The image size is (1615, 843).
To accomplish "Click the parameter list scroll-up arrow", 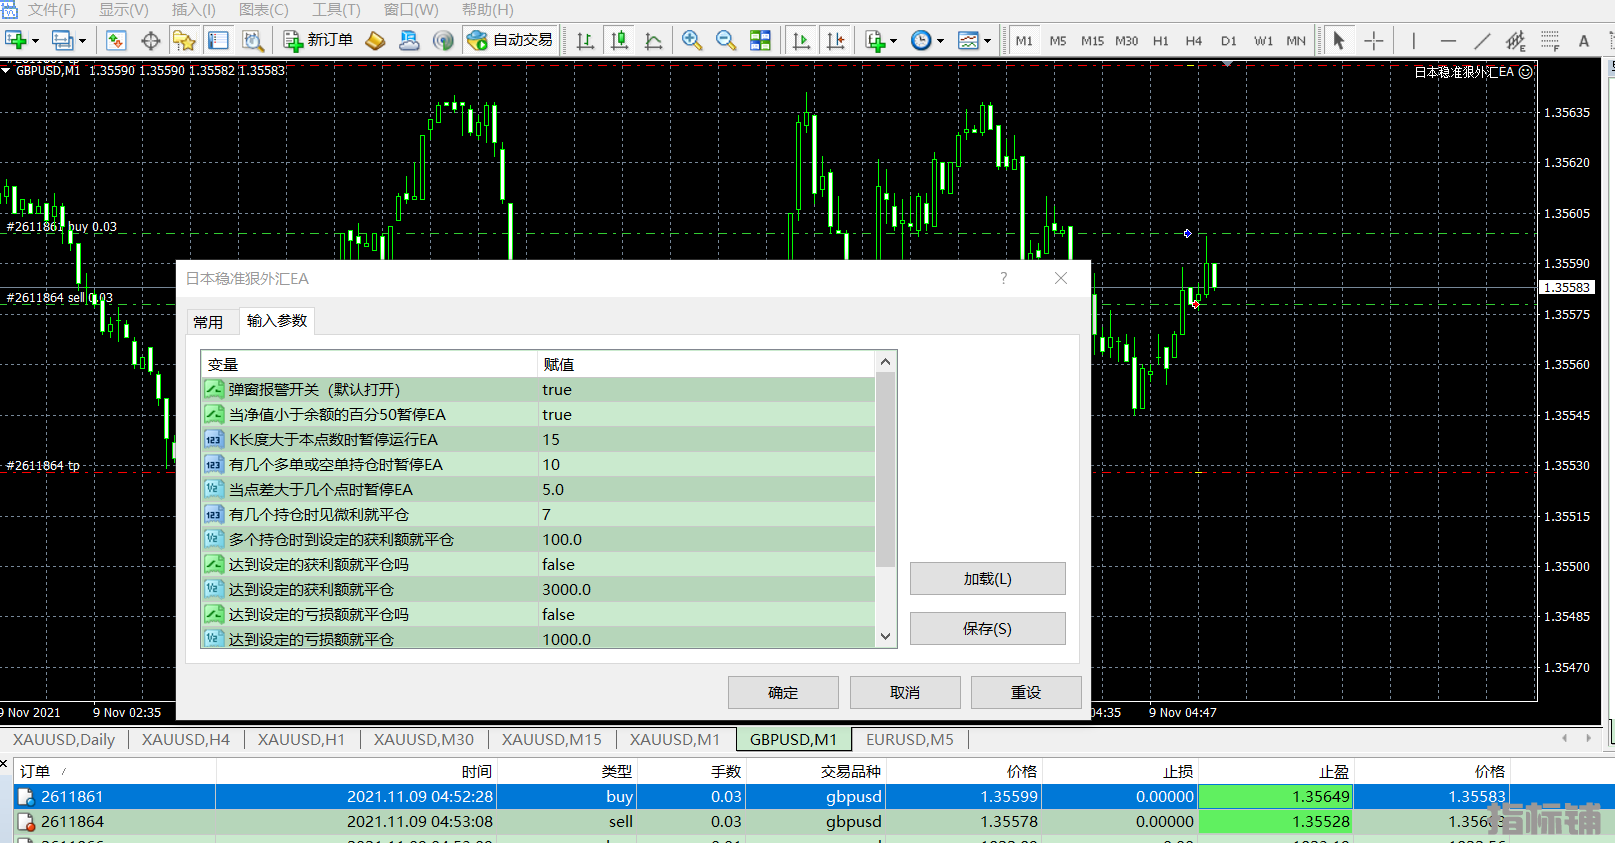I will 885,361.
